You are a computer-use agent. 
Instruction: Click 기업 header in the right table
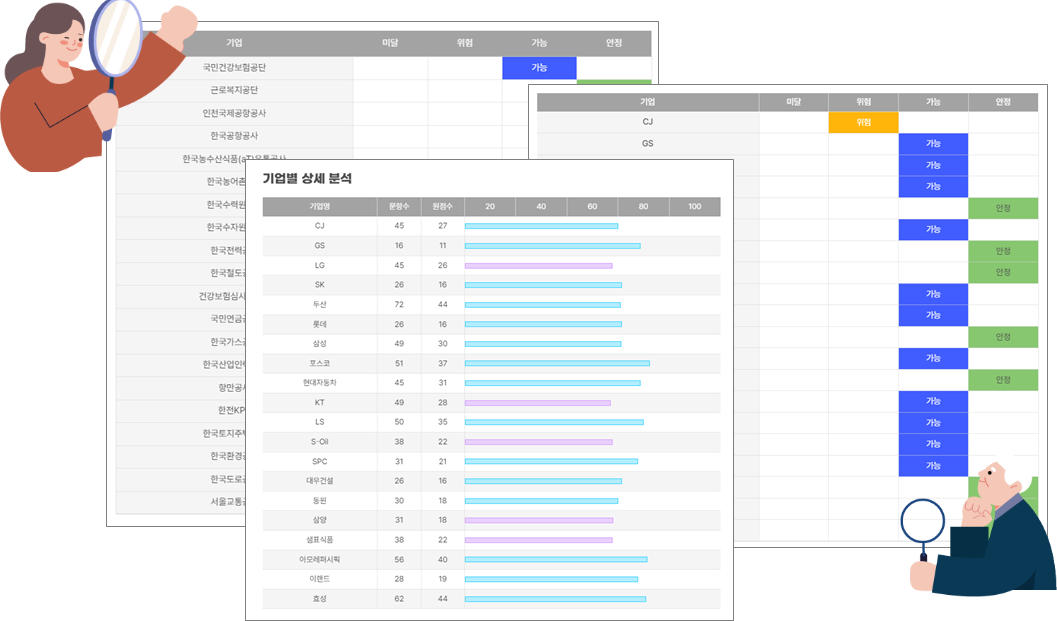648,102
